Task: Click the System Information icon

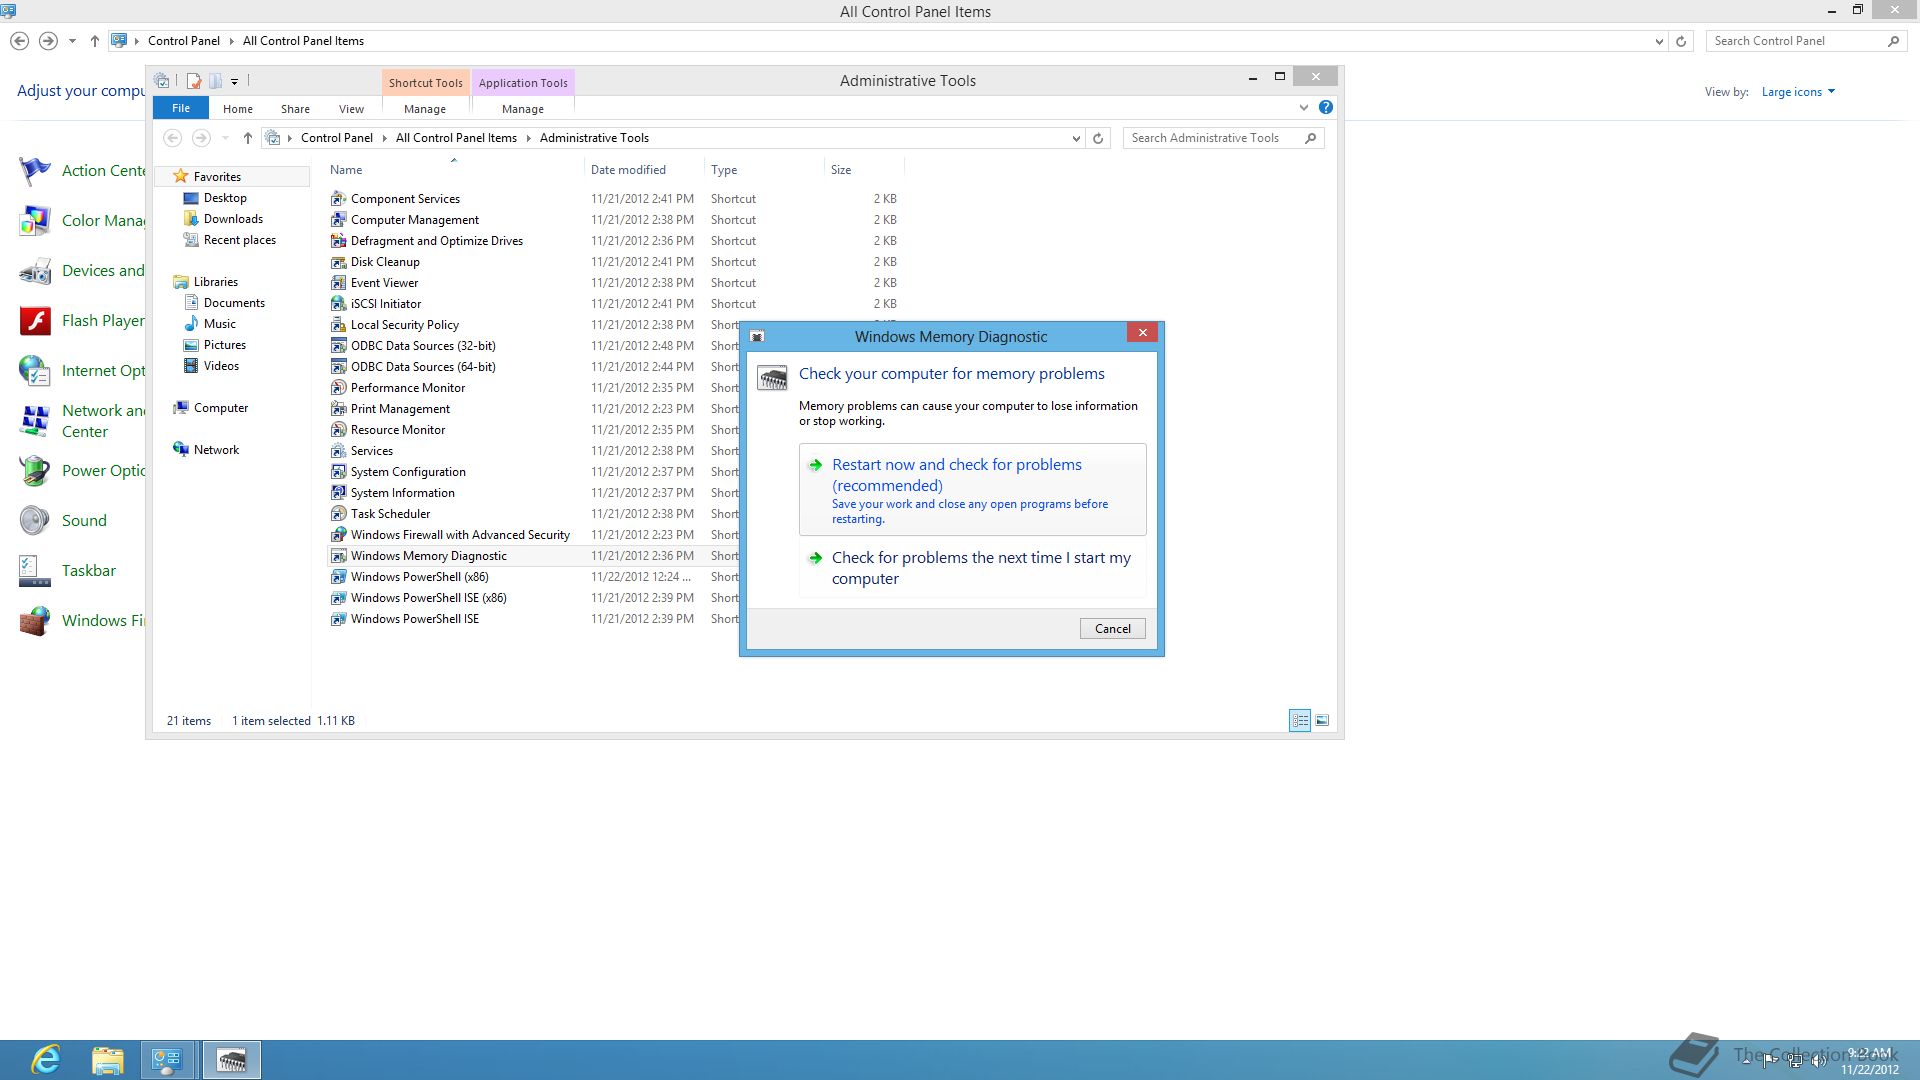Action: [338, 493]
